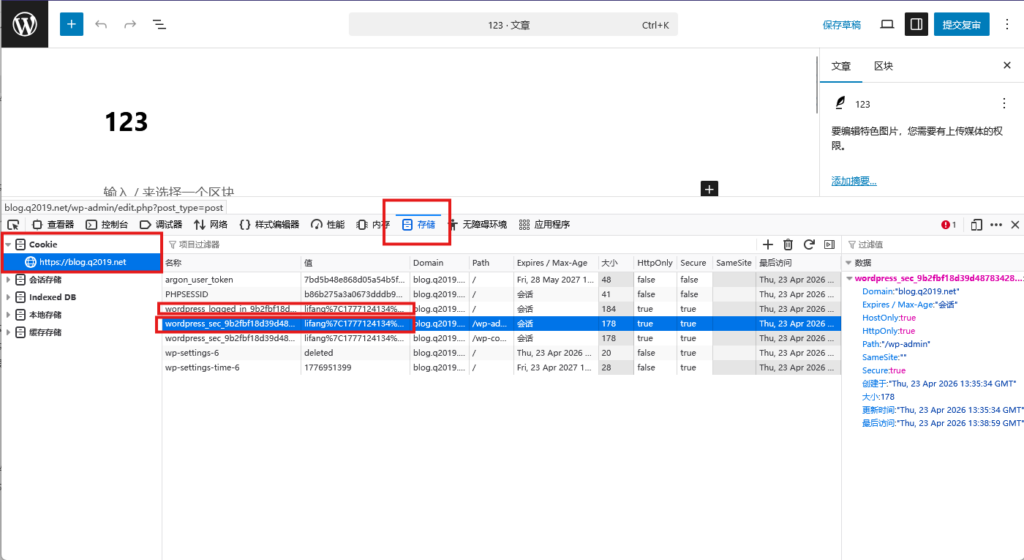The height and width of the screenshot is (560, 1024).
Task: Open the 样式编辑器 tab
Action: point(269,225)
